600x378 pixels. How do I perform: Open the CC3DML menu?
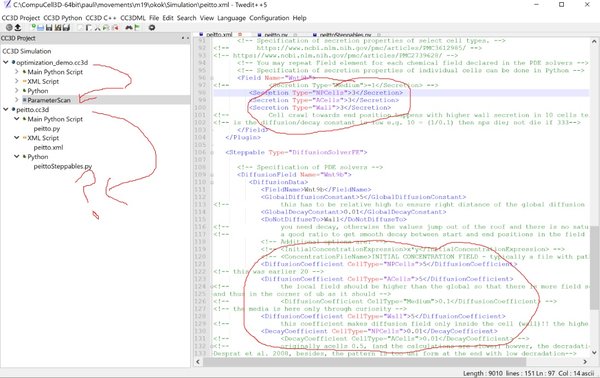click(x=133, y=18)
